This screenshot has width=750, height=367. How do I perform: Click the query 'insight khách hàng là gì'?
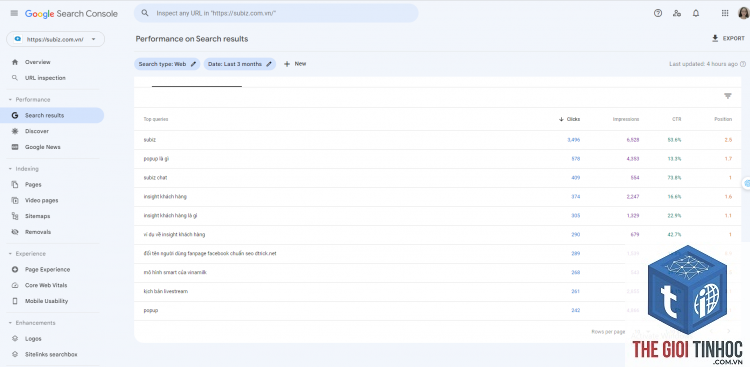pos(170,216)
